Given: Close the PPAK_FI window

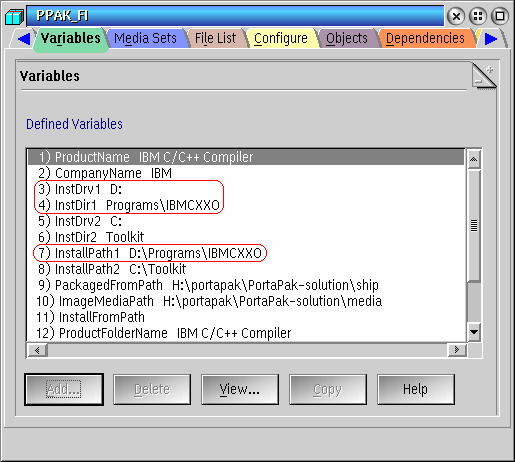Looking at the screenshot, I should pyautogui.click(x=456, y=16).
